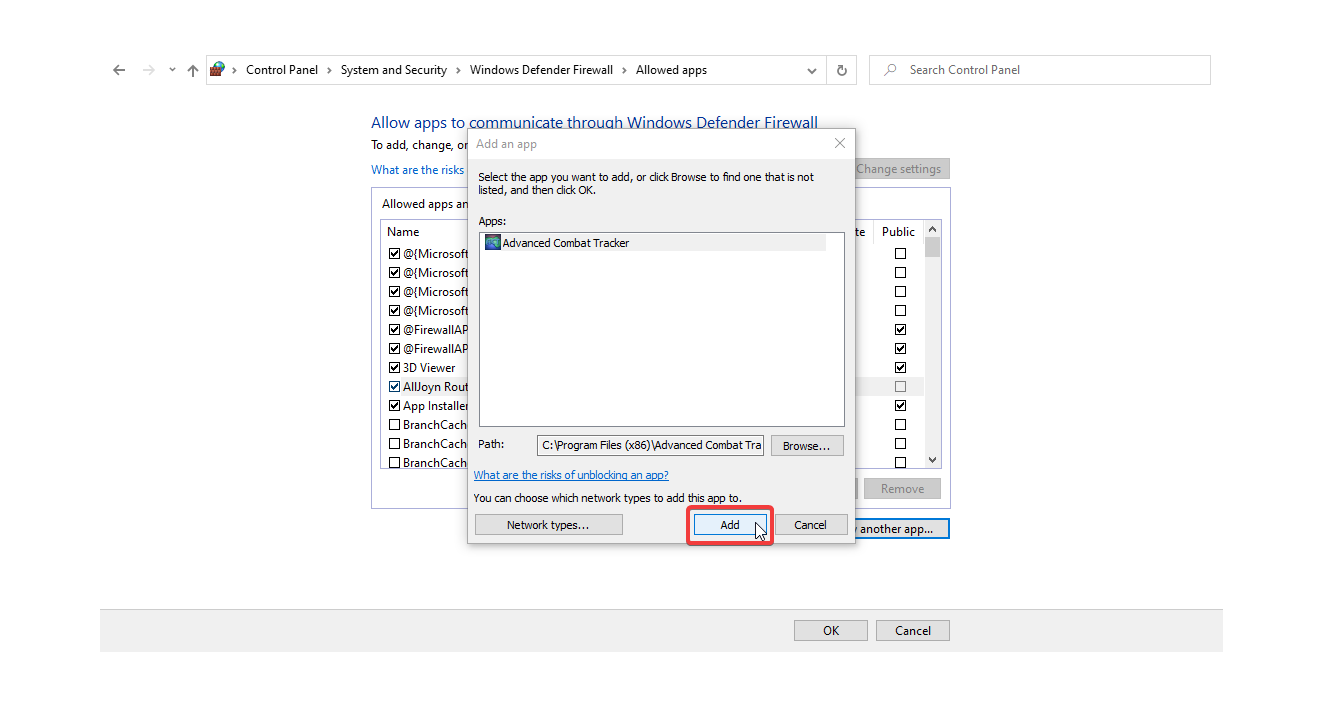This screenshot has width=1323, height=702.
Task: Close the Add an app dialog
Action: (x=840, y=144)
